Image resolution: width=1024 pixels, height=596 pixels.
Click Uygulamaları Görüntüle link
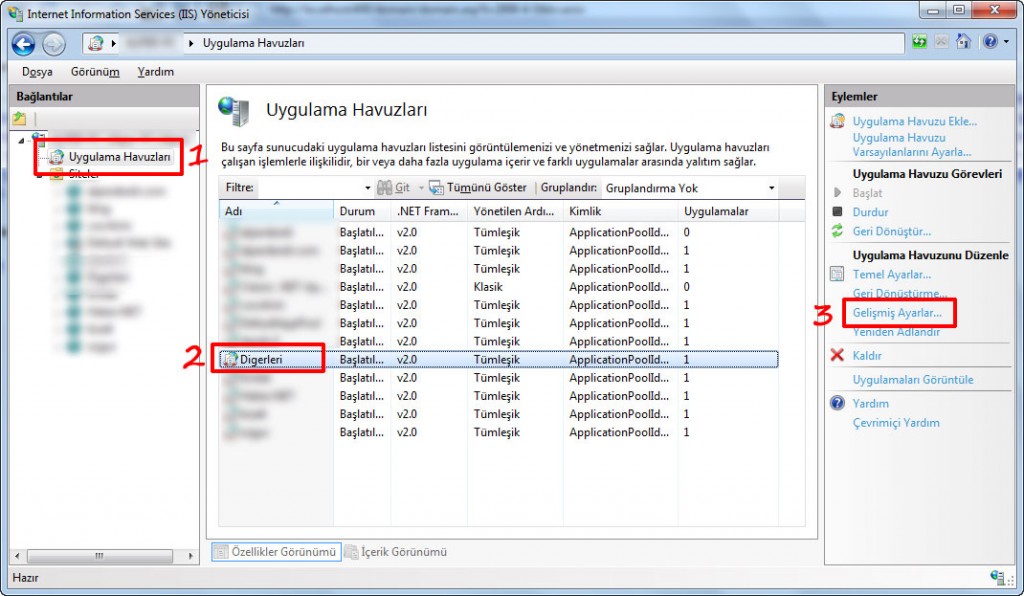click(913, 379)
